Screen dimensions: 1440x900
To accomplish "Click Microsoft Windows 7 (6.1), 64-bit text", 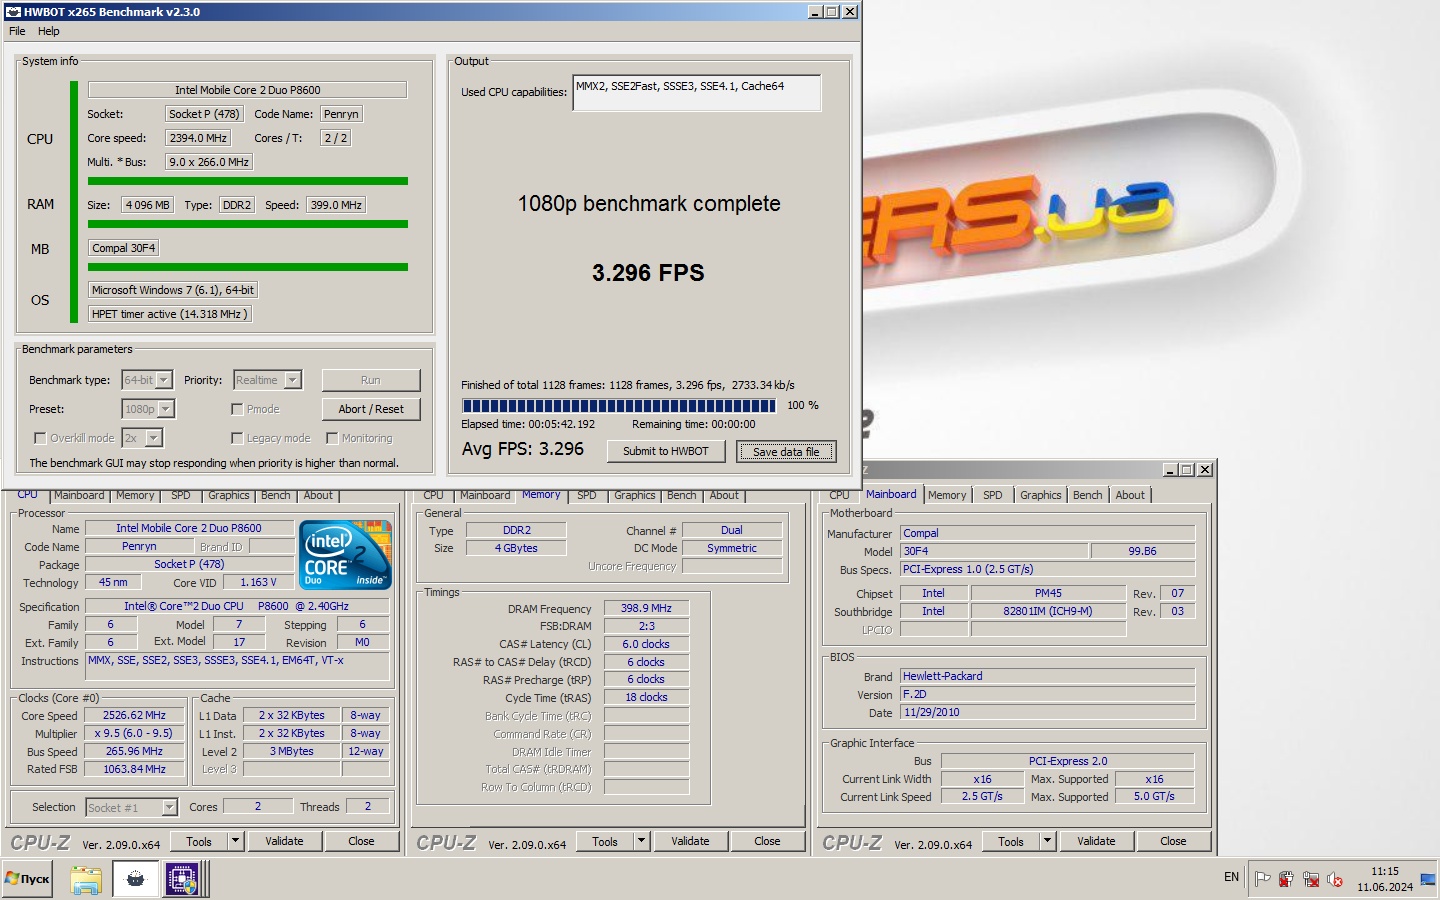I will click(x=173, y=290).
